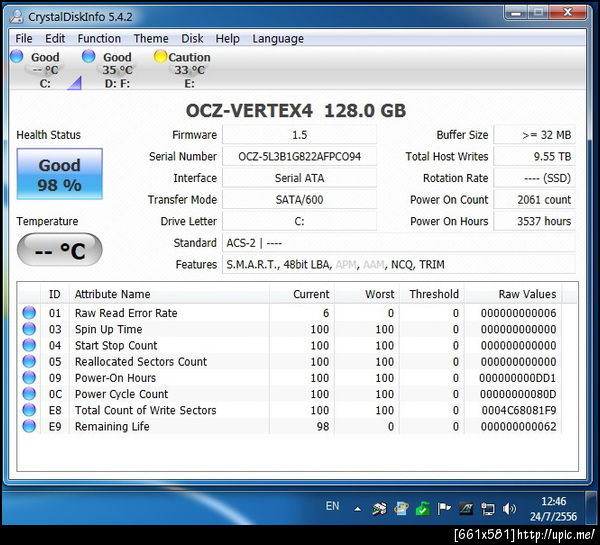Click the Attribute Name column header
Screen dimensions: 600x545
[169, 294]
